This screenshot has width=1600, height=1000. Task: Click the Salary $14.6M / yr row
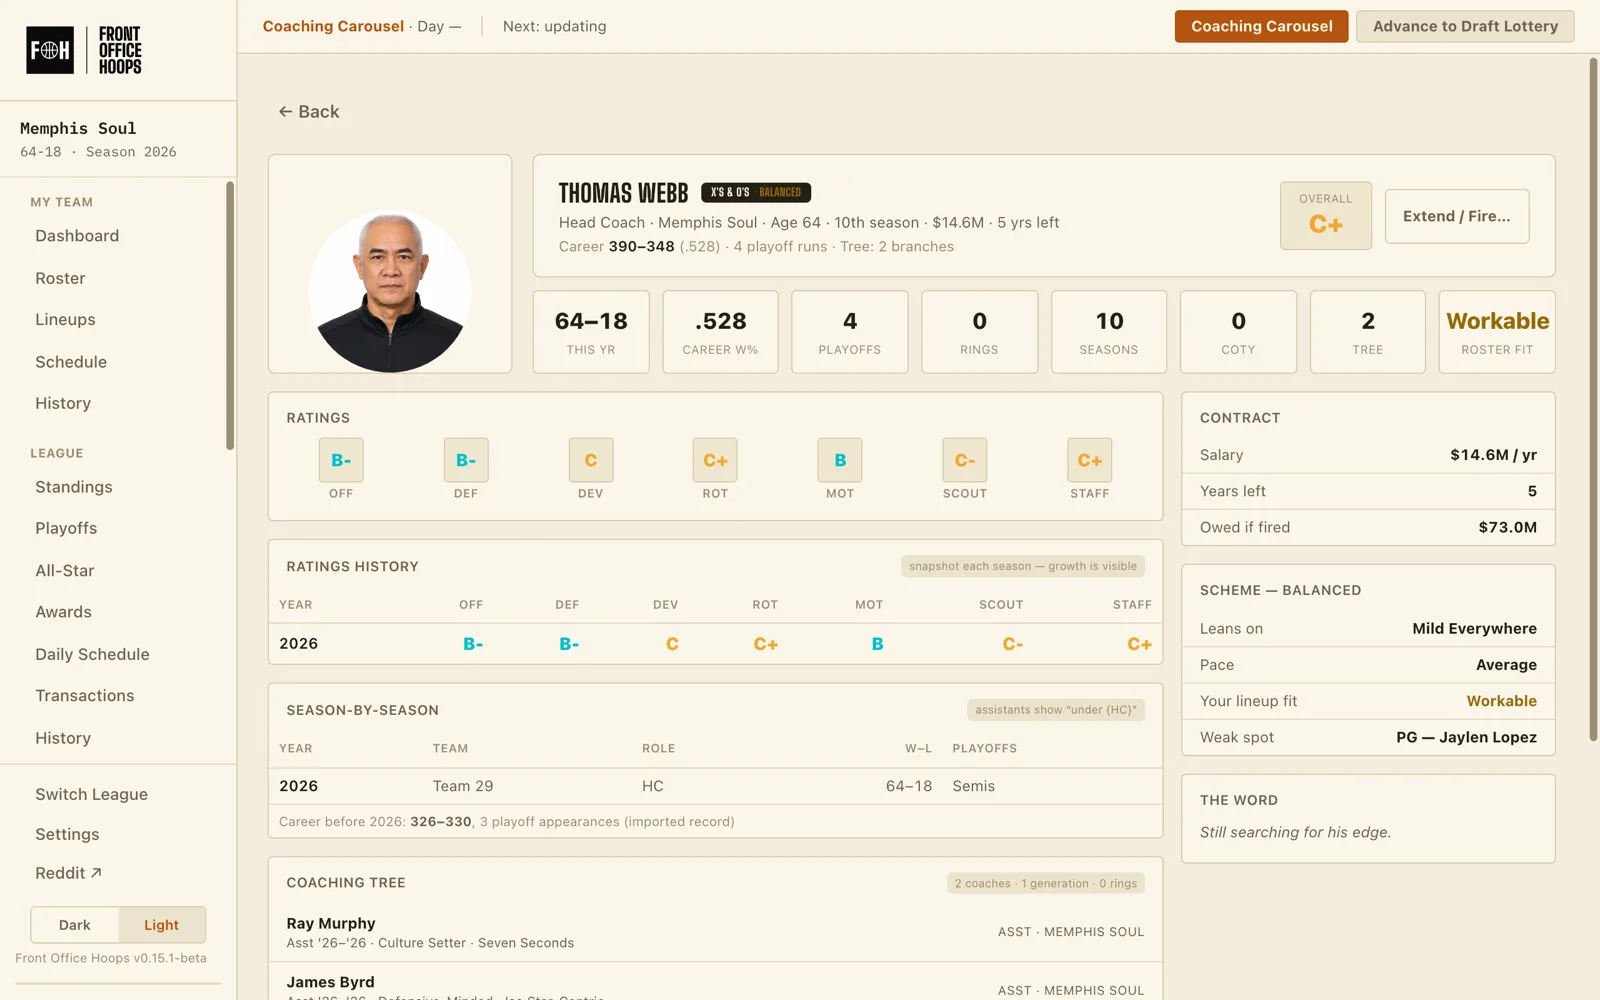tap(1368, 455)
